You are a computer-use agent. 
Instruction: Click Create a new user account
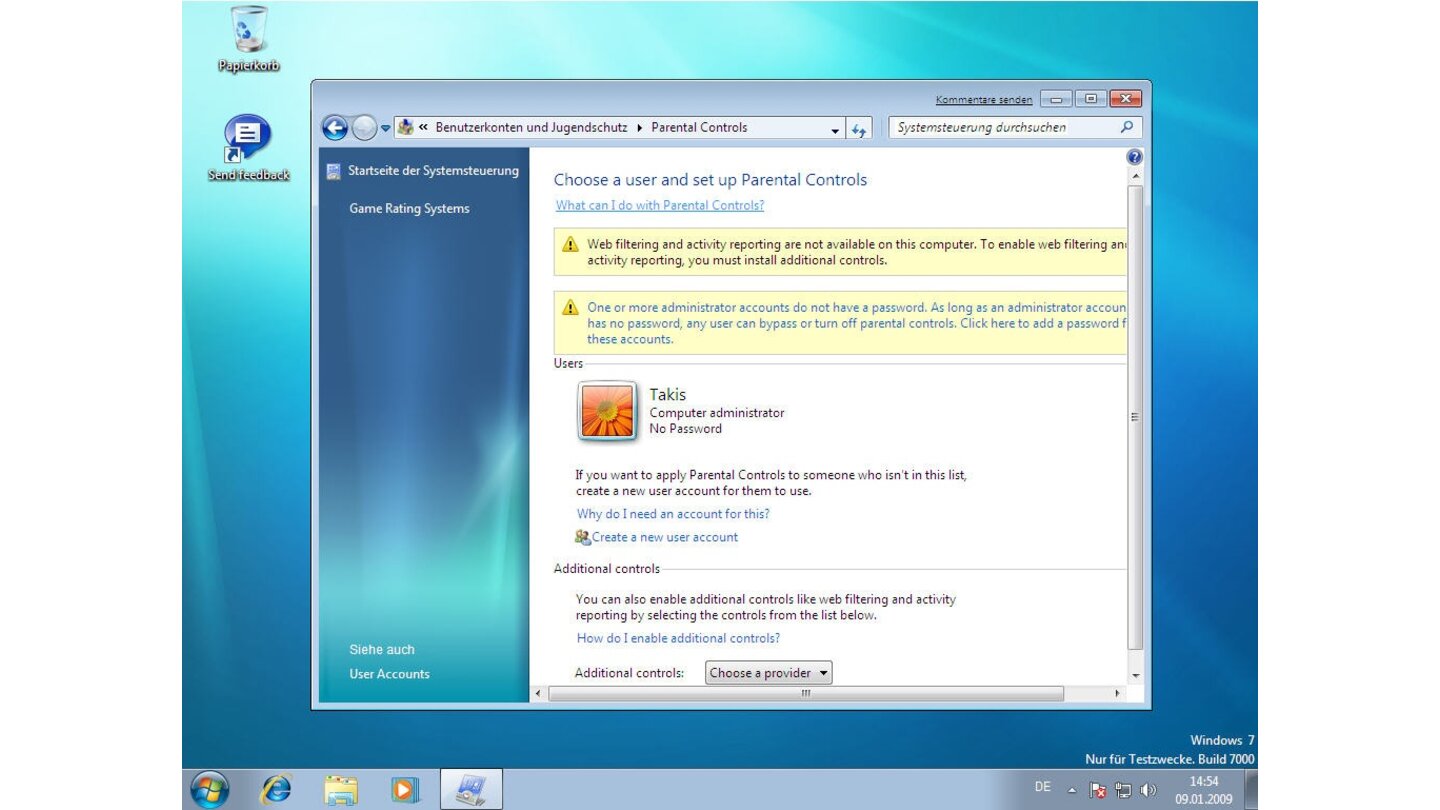tap(665, 537)
